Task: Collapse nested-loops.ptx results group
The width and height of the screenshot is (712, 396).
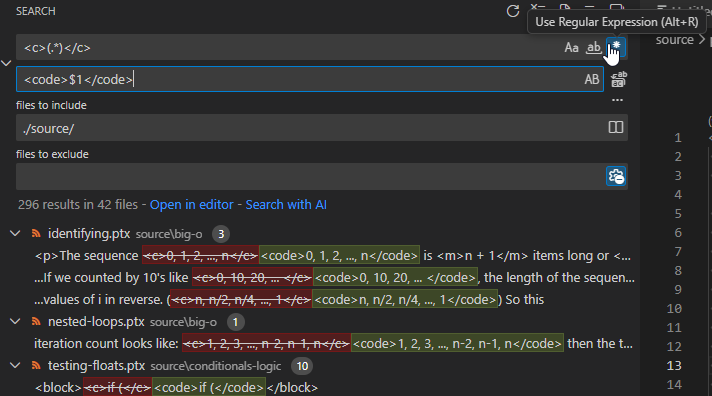Action: pyautogui.click(x=15, y=322)
